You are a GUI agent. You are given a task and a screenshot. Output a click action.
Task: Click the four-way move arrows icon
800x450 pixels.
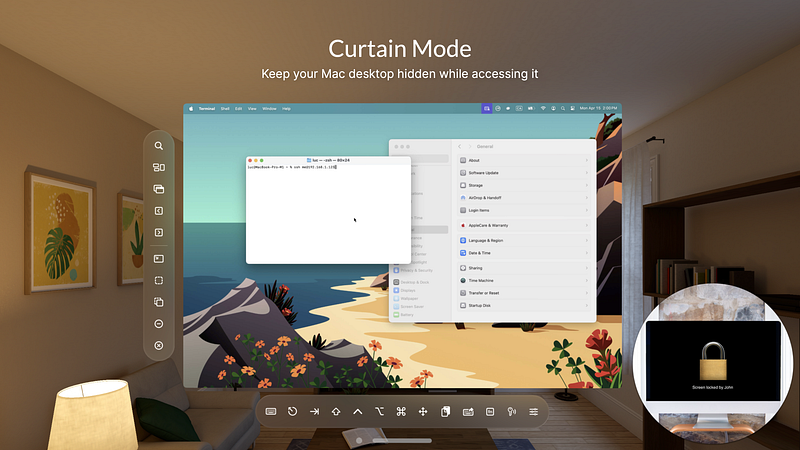tap(423, 411)
